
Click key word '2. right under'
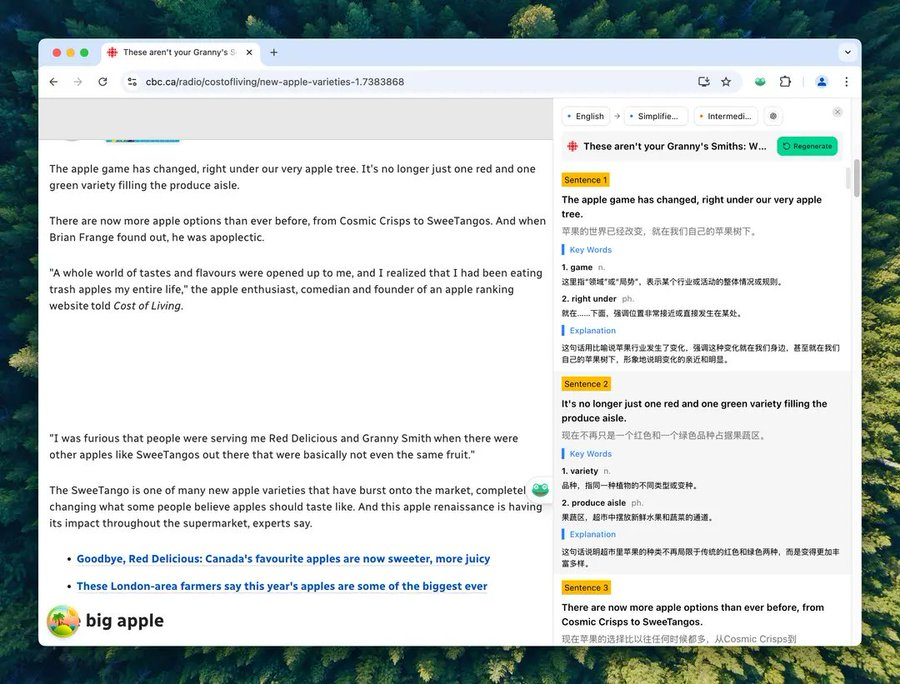[589, 299]
